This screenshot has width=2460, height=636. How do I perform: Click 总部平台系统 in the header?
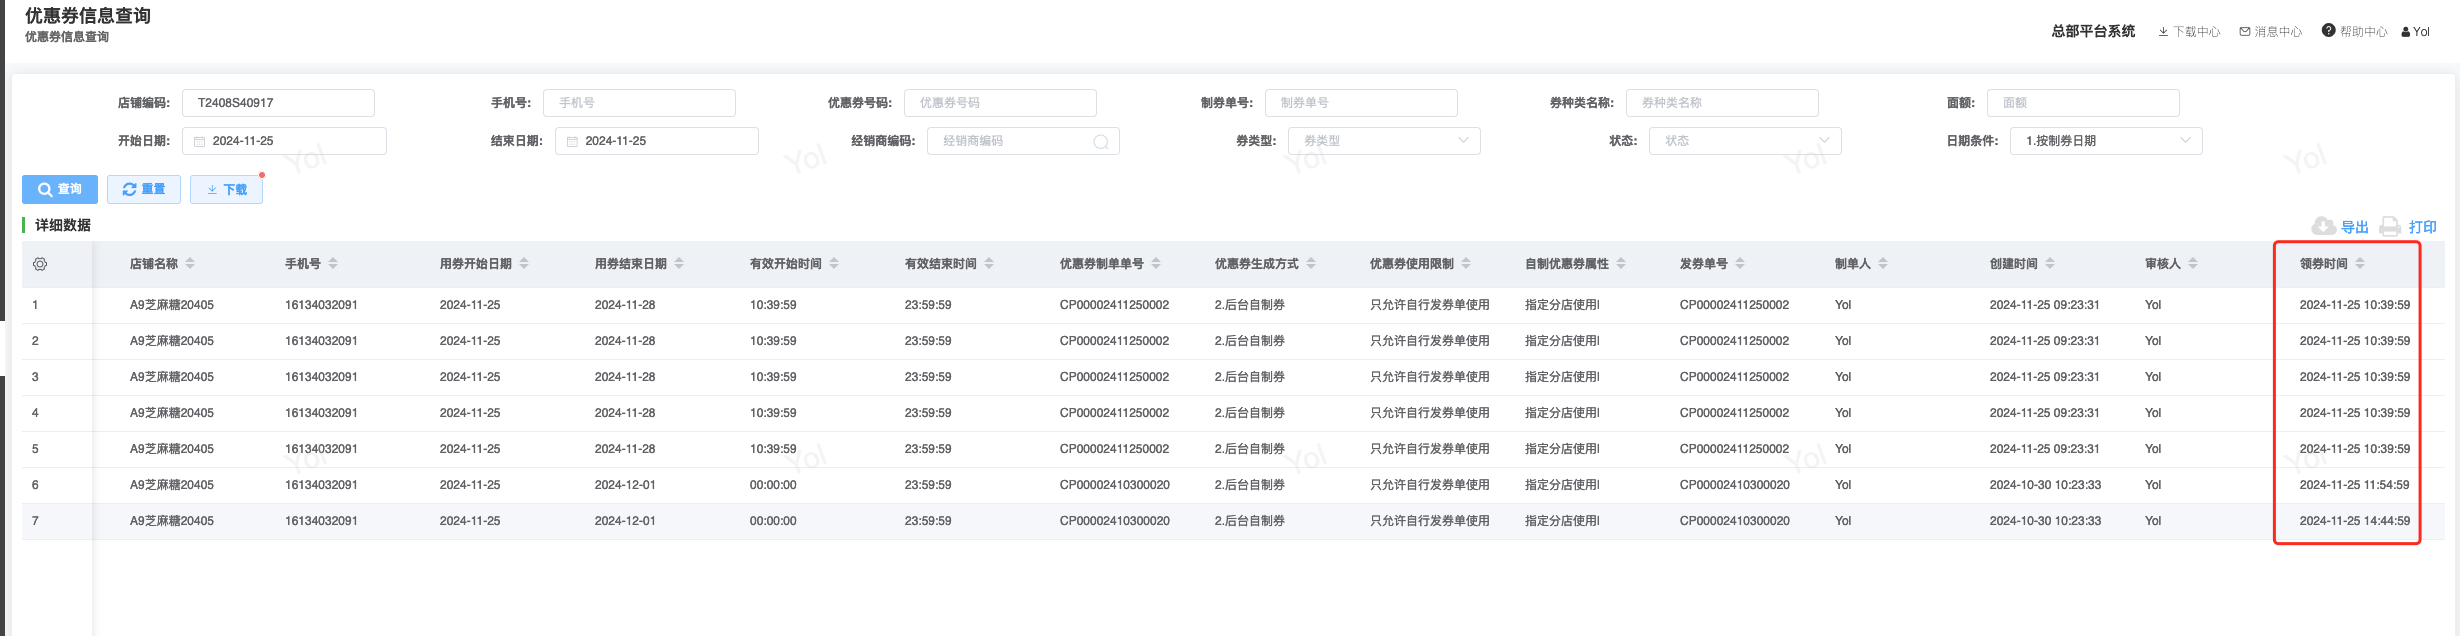click(2093, 31)
